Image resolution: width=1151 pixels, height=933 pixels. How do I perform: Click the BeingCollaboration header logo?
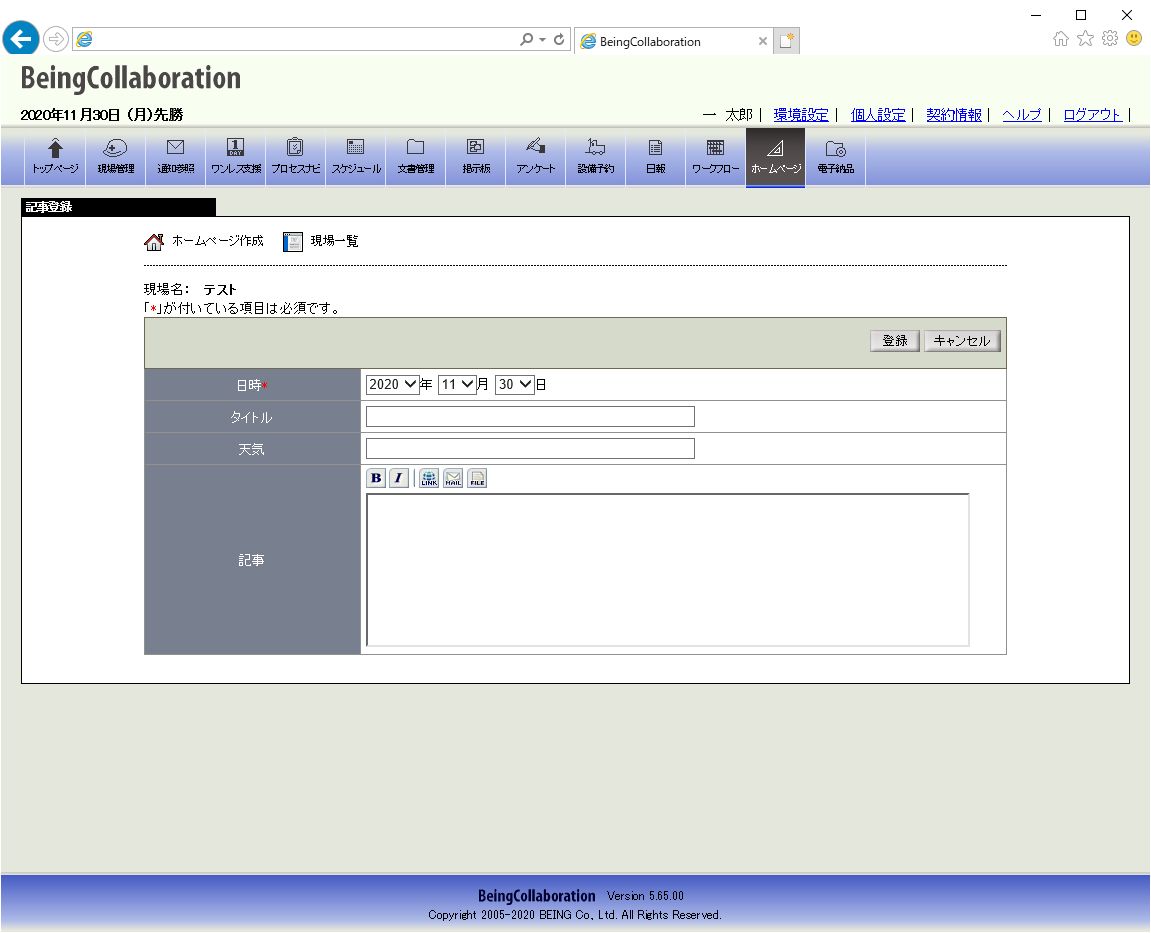click(x=131, y=78)
